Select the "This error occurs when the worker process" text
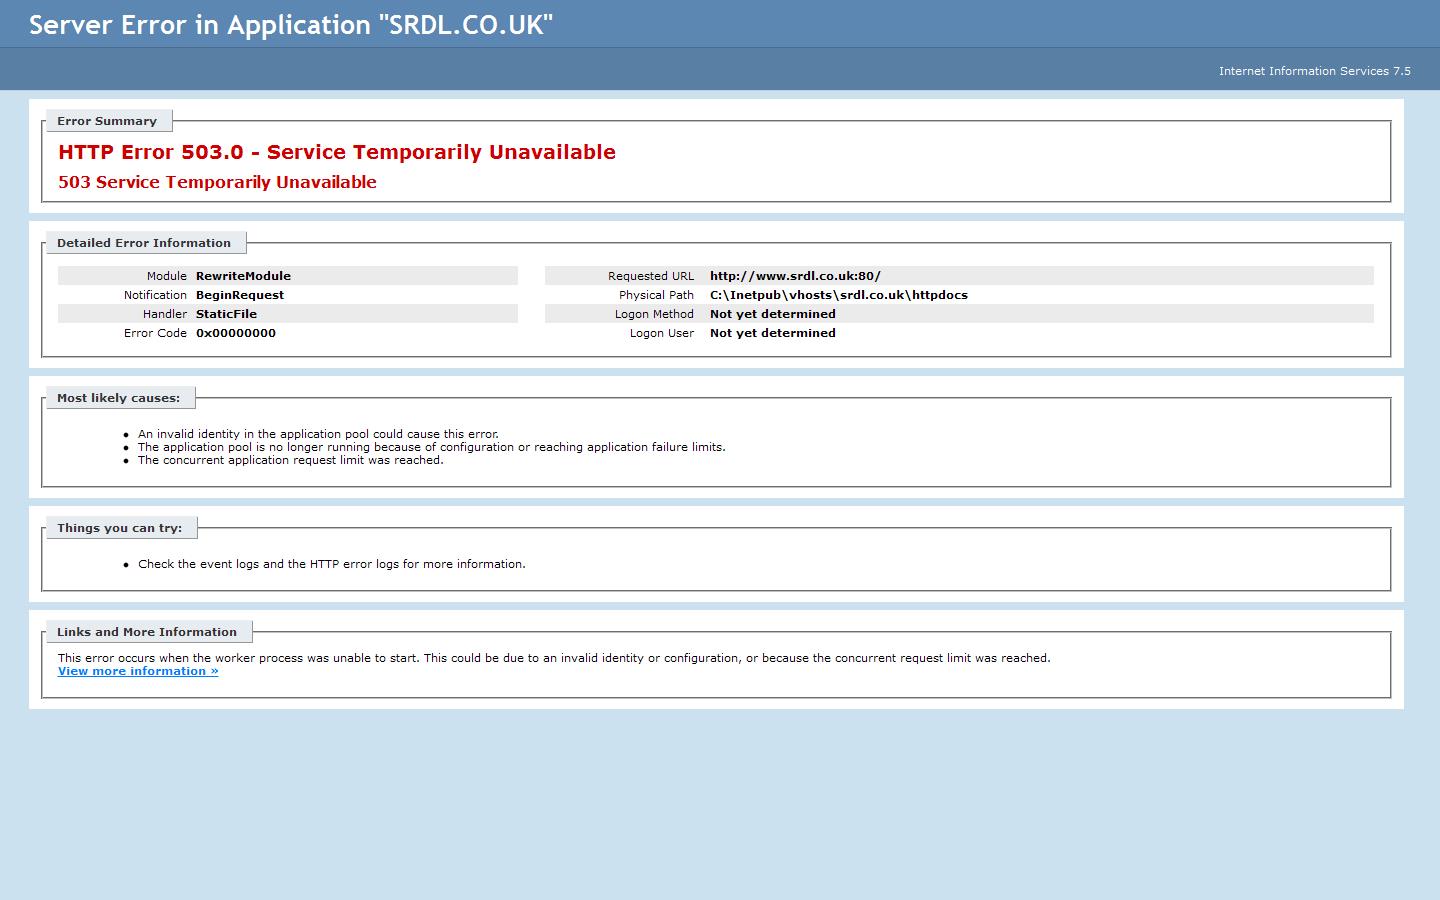Image resolution: width=1440 pixels, height=900 pixels. pos(554,658)
